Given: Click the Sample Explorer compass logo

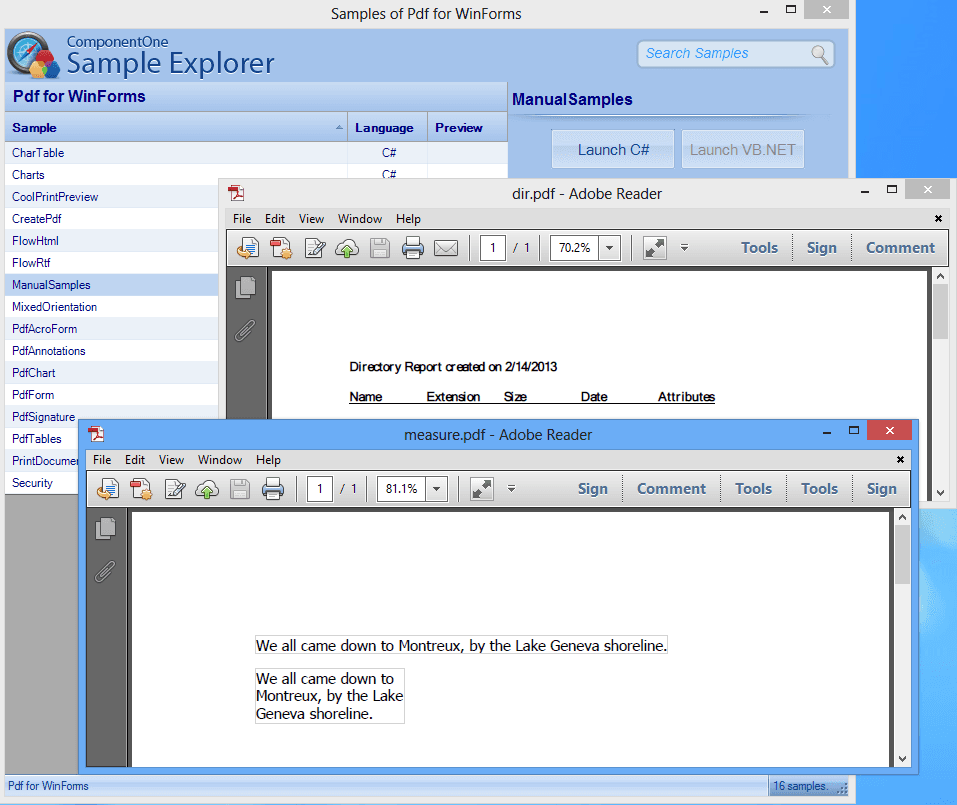Looking at the screenshot, I should coord(34,56).
